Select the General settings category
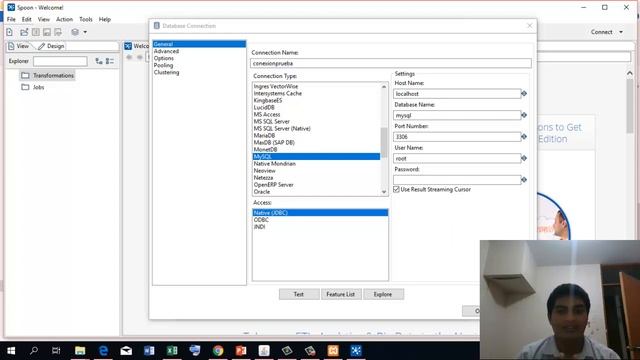Screen dimensions: 640x360 pos(199,44)
